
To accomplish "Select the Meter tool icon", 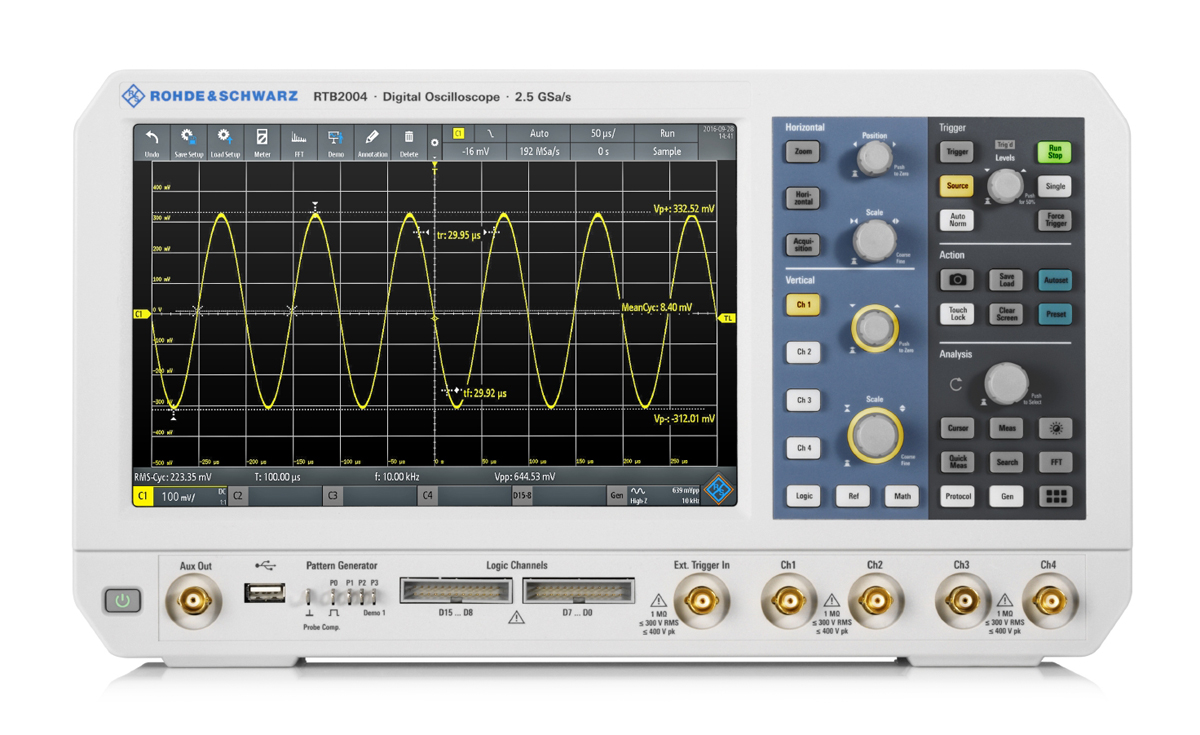I will pyautogui.click(x=262, y=141).
